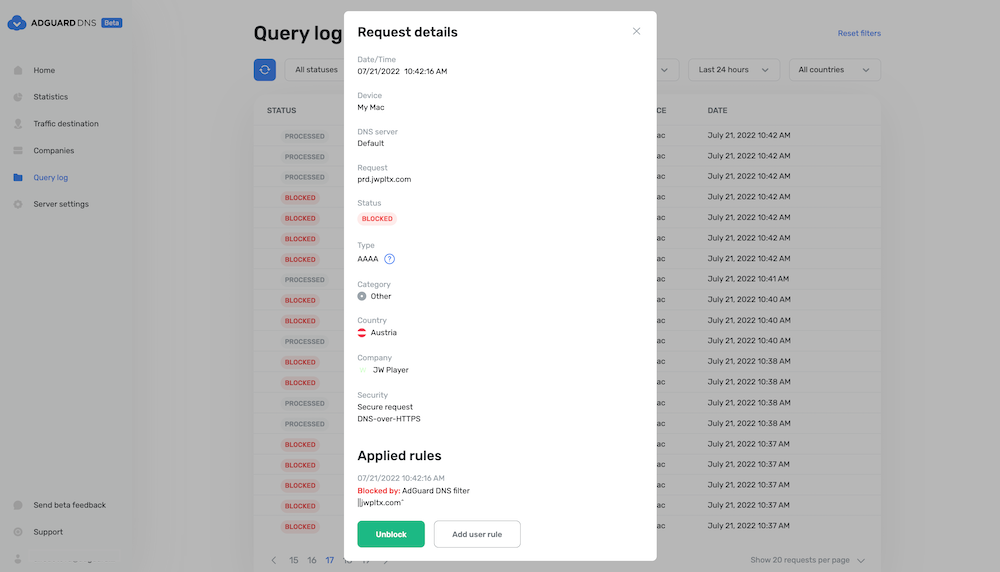Viewport: 1000px width, 572px height.
Task: Click the ||jwpltx.com^ rule text
Action: 381,502
